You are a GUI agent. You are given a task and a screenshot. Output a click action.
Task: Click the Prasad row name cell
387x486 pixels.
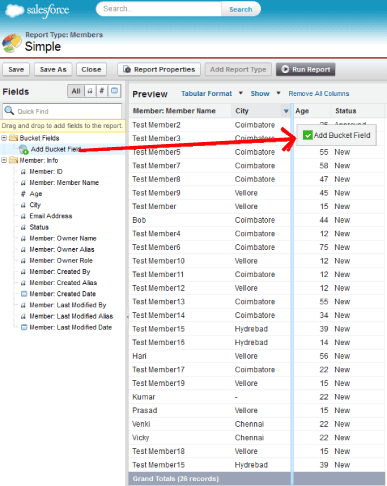pos(145,411)
